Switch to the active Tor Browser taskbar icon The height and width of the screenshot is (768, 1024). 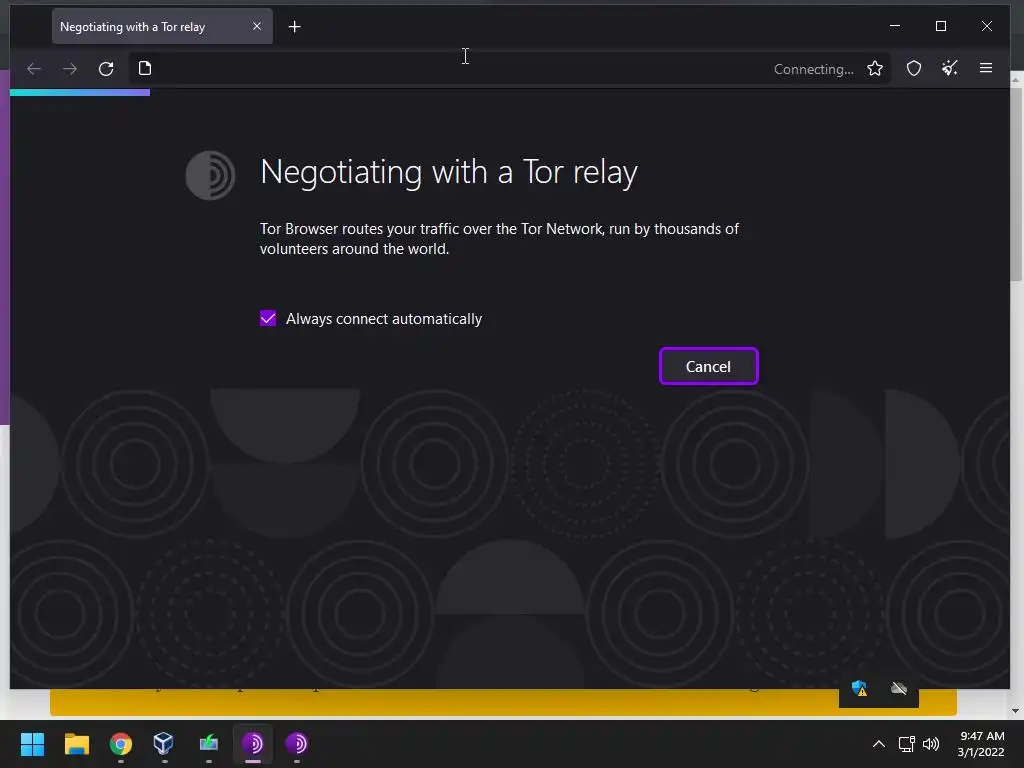tap(253, 744)
